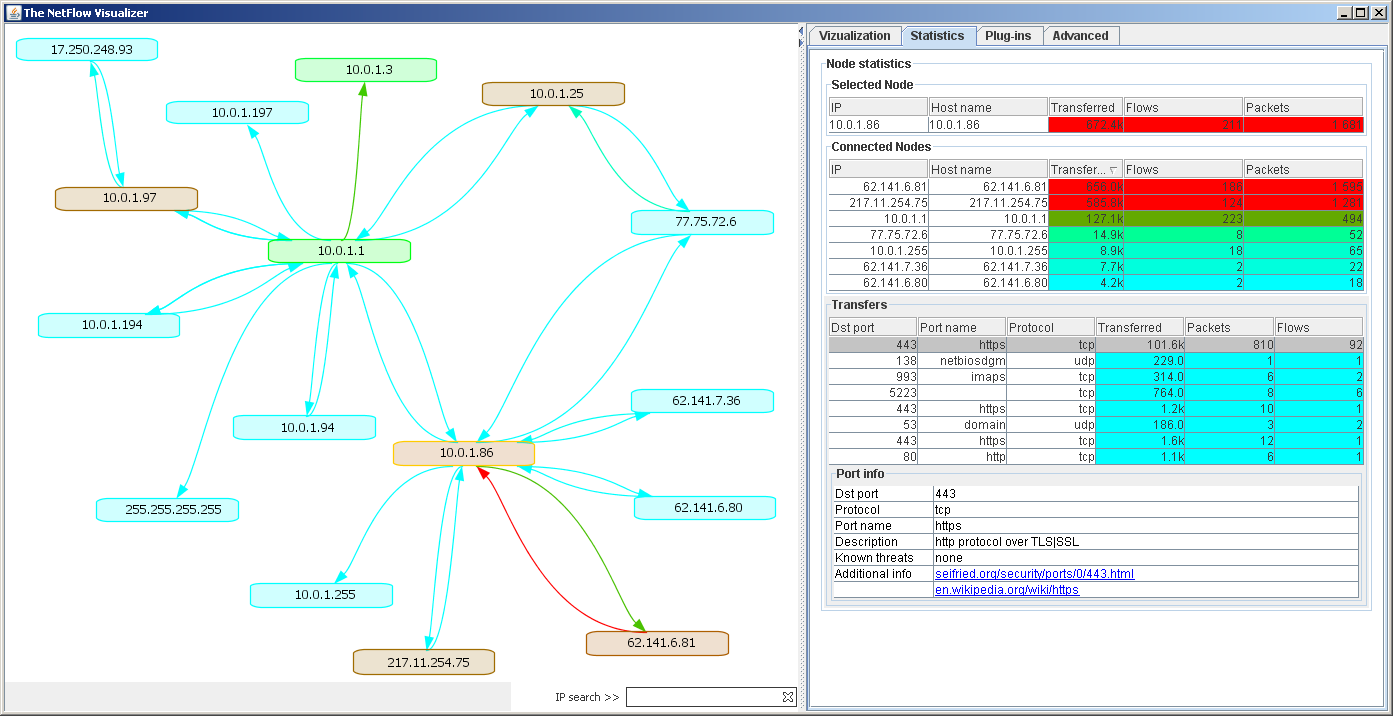Sort Transfers by the Flows column header
The height and width of the screenshot is (716, 1393).
[x=1318, y=327]
